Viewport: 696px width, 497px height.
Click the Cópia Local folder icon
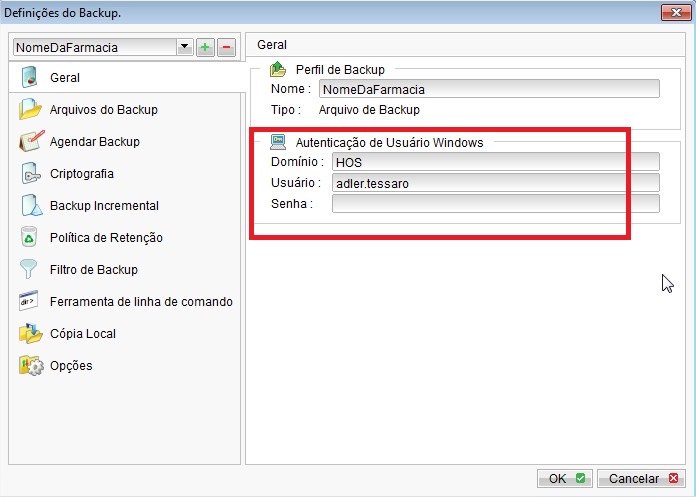click(x=30, y=334)
